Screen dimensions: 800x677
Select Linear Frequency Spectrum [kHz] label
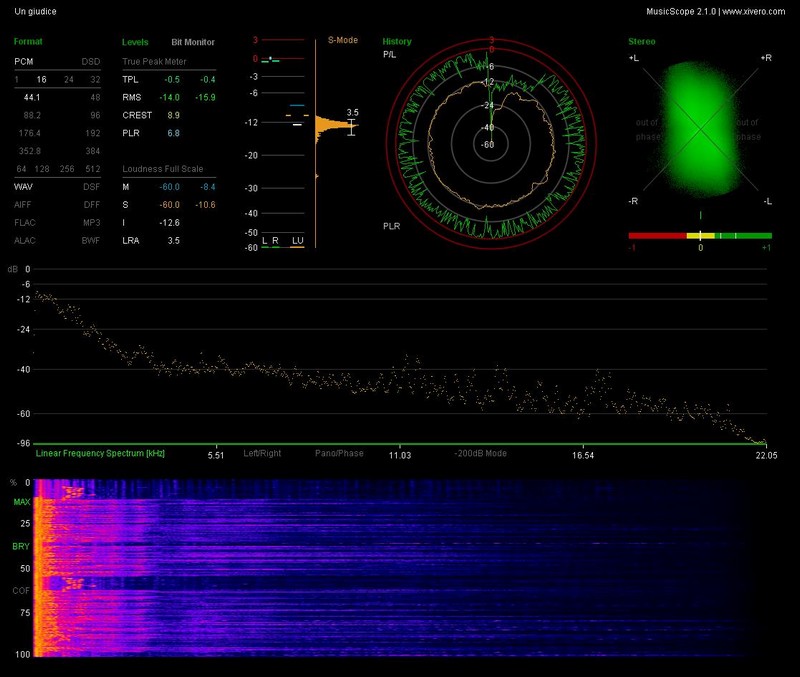click(x=100, y=453)
